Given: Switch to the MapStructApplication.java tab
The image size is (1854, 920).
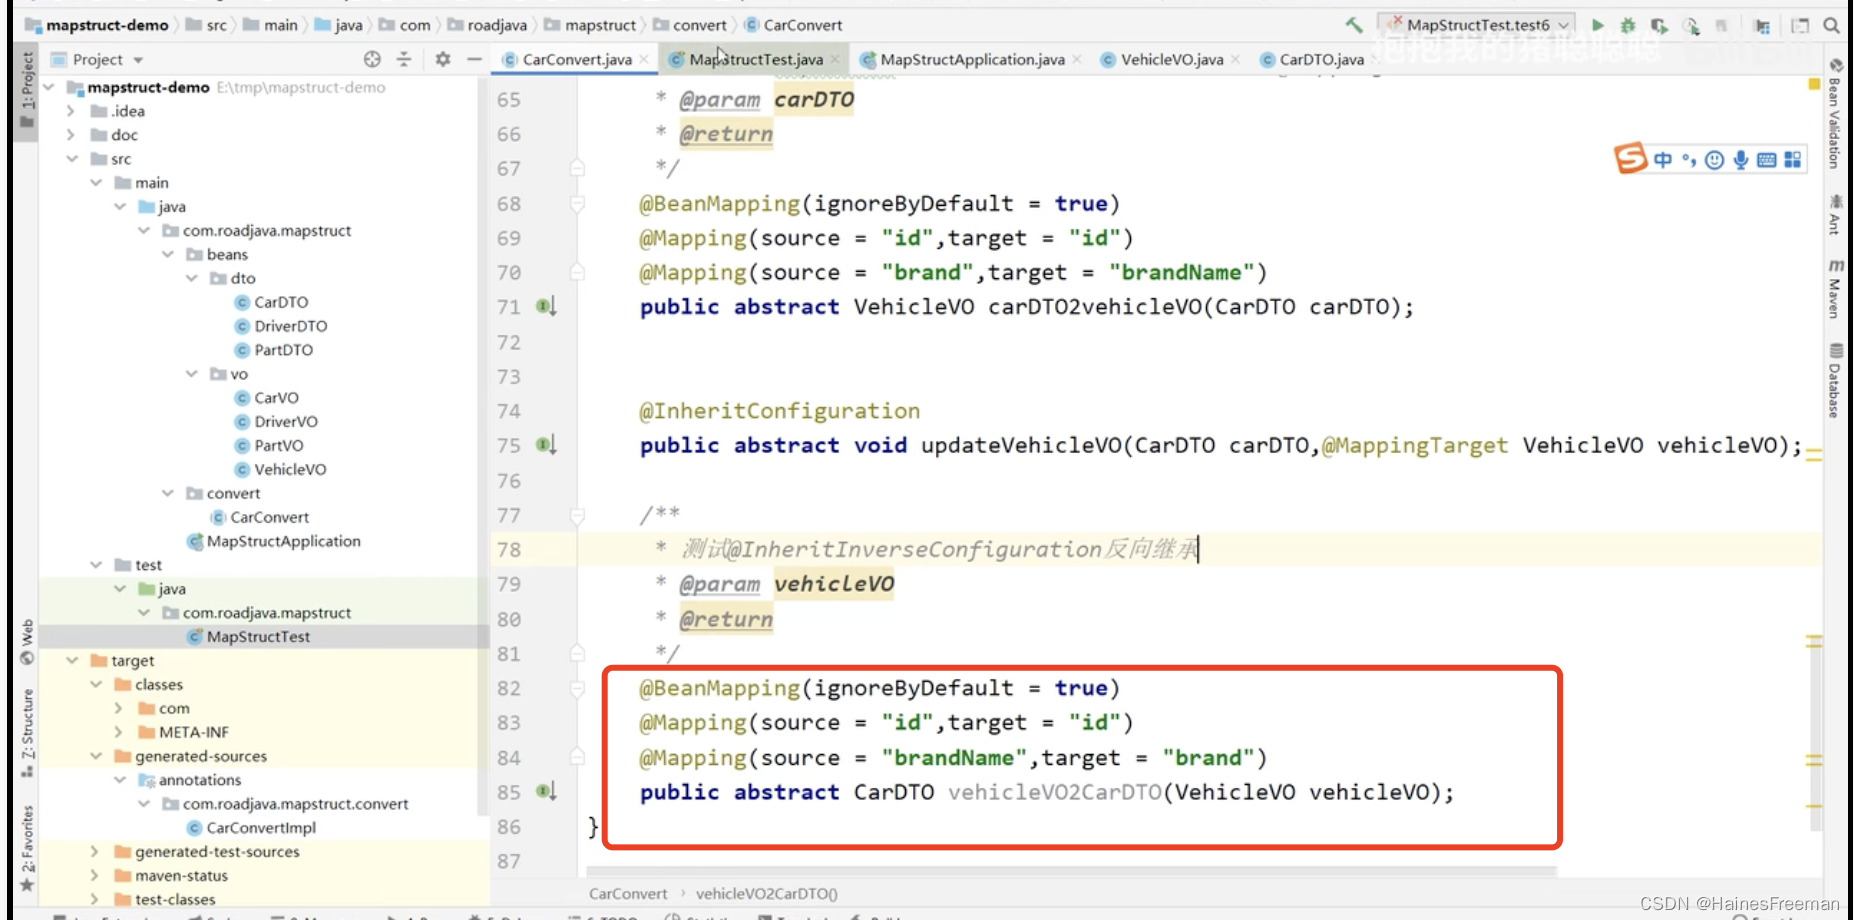Looking at the screenshot, I should 972,60.
